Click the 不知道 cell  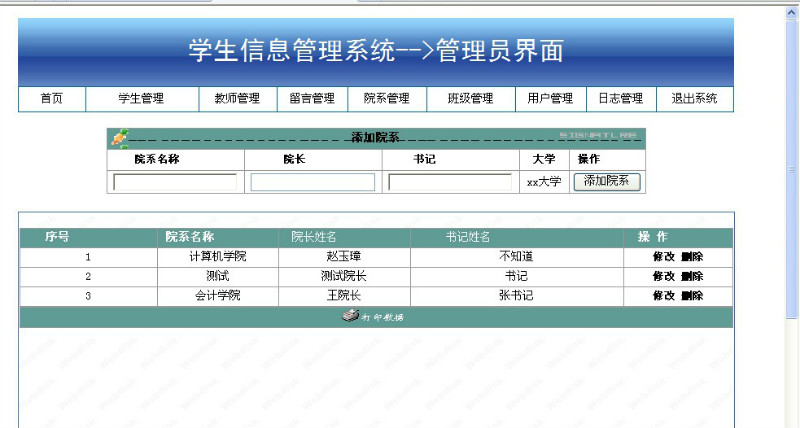[x=516, y=257]
